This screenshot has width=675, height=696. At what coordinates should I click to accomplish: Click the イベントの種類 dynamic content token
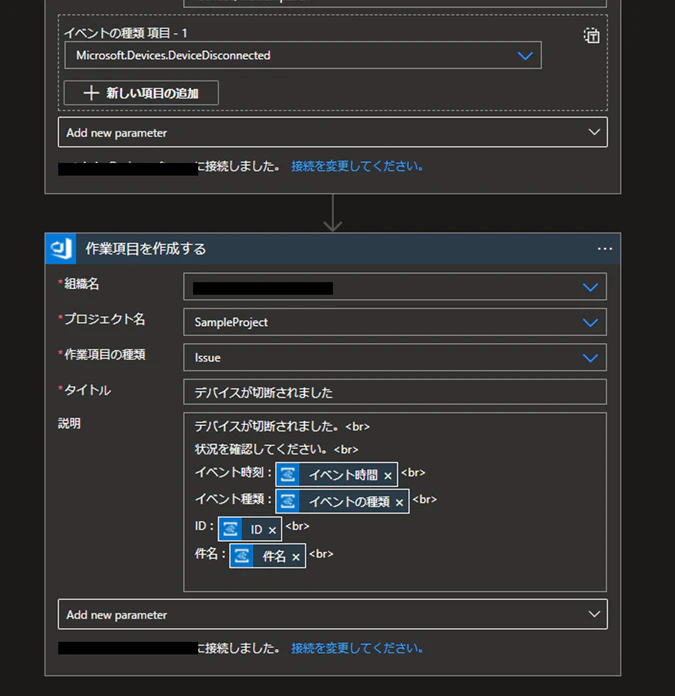click(x=342, y=502)
